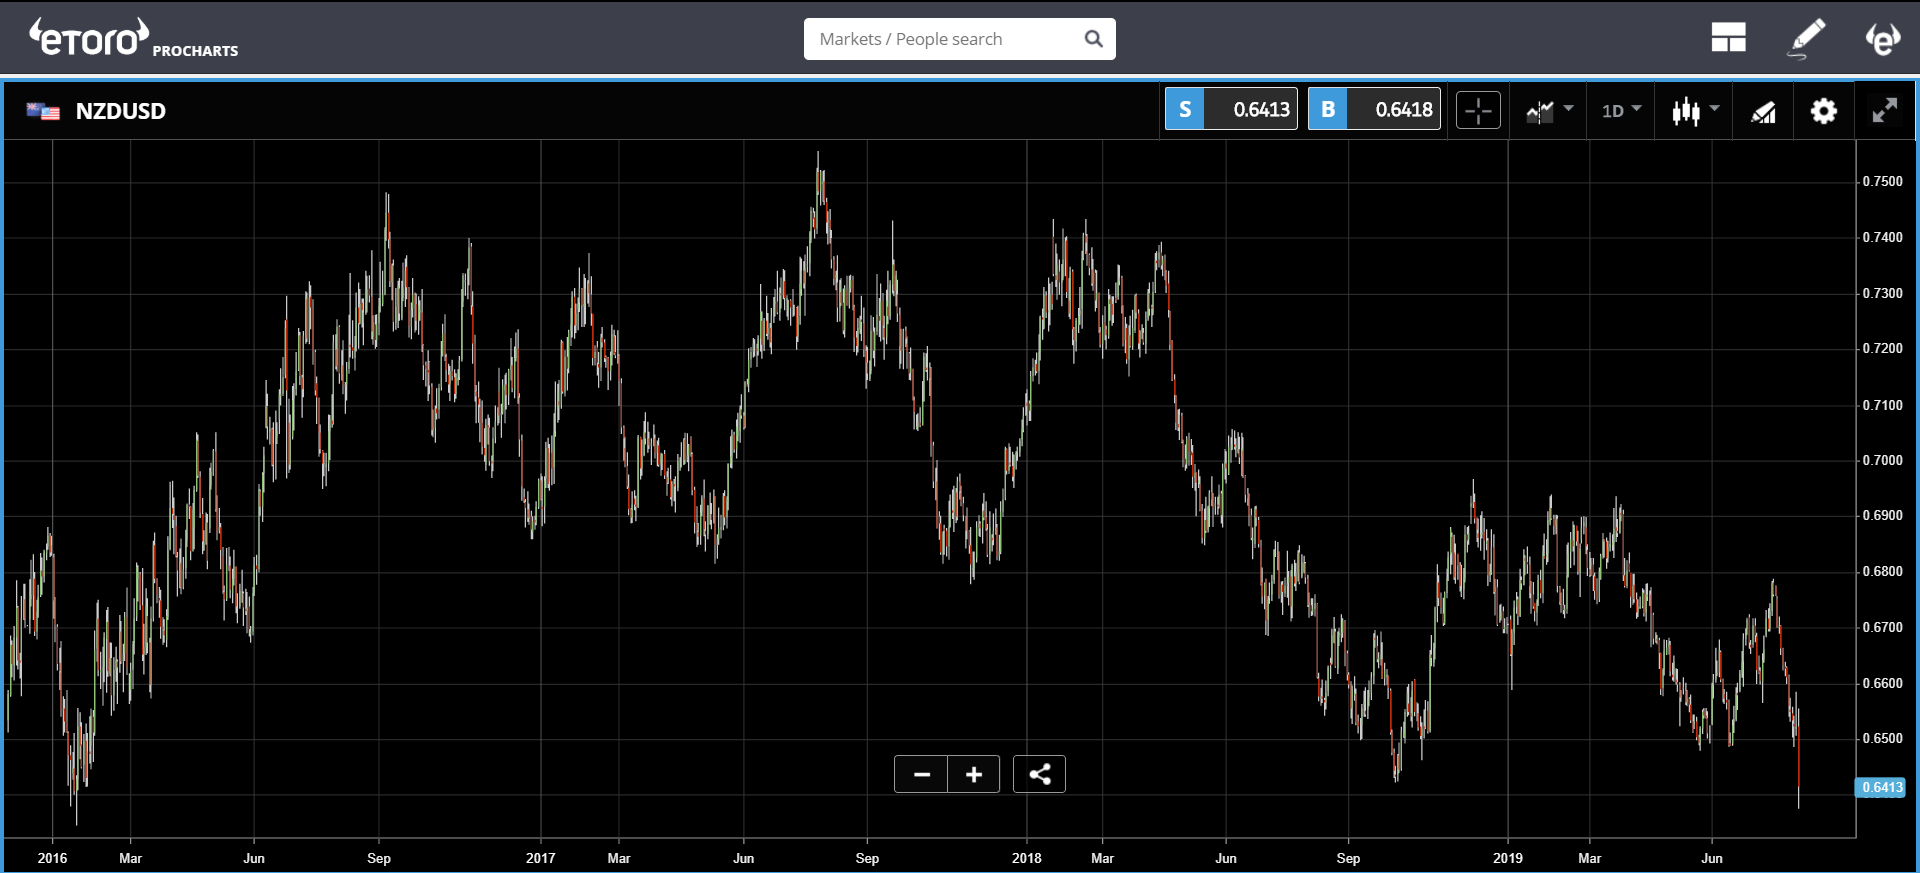Image resolution: width=1920 pixels, height=873 pixels.
Task: Click the search magnifier icon
Action: (x=1093, y=39)
